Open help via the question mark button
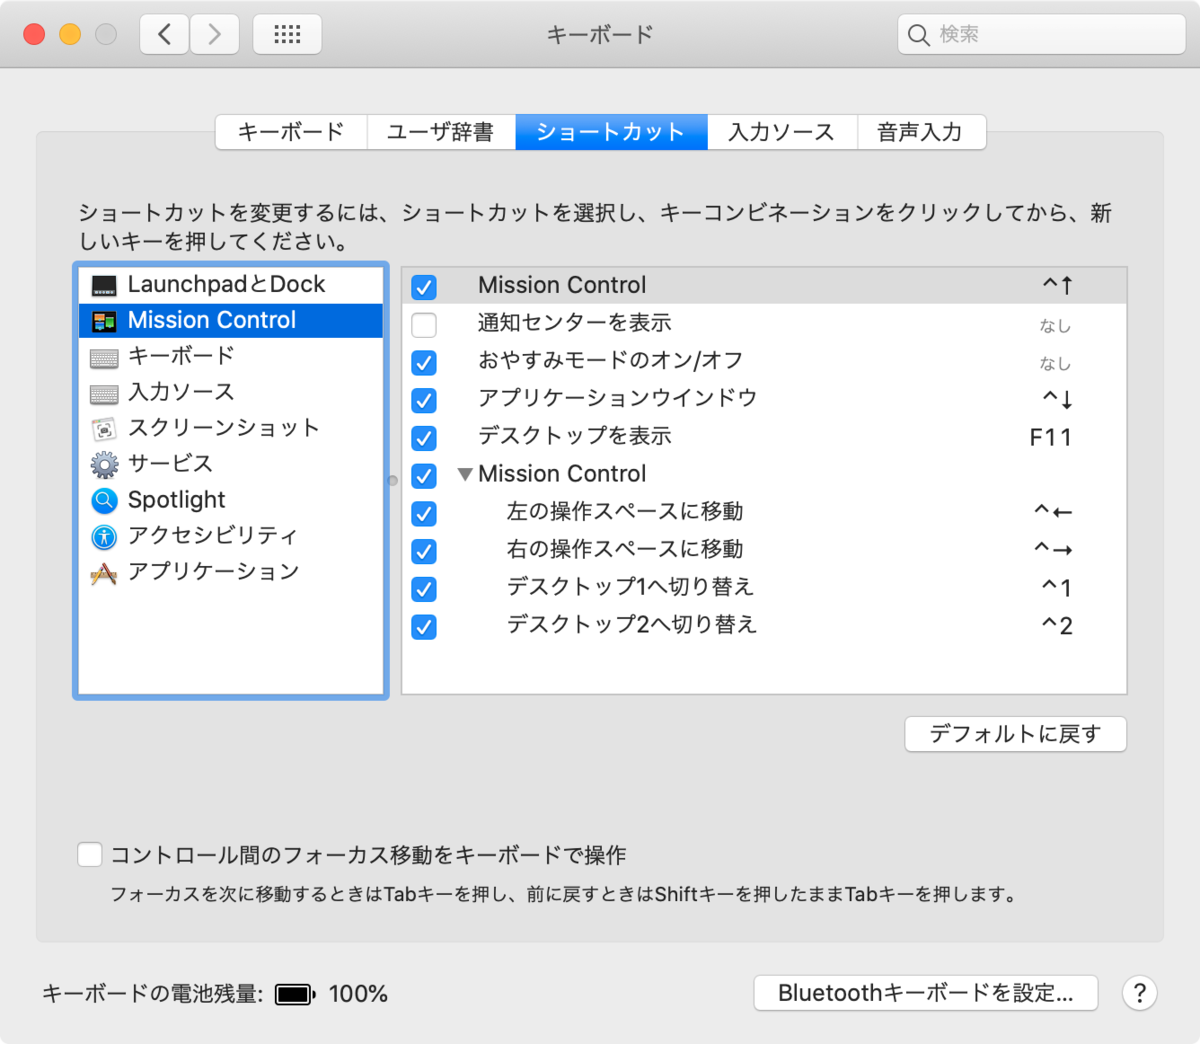Screen dimensions: 1200x1044 1139,993
